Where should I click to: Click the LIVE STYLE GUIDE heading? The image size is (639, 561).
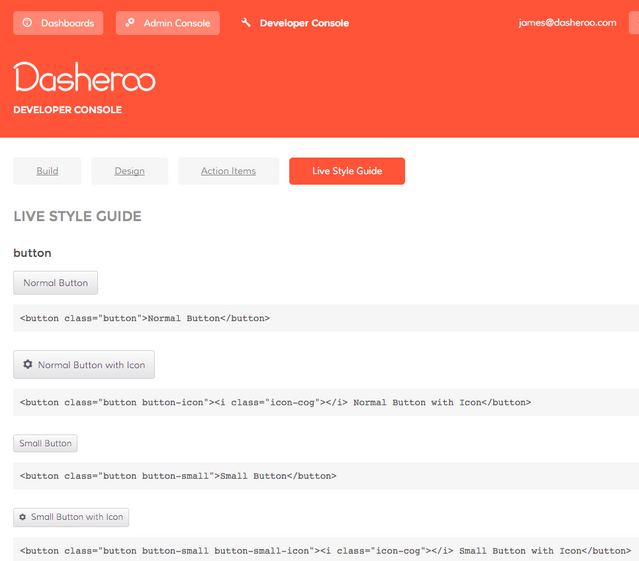point(77,216)
